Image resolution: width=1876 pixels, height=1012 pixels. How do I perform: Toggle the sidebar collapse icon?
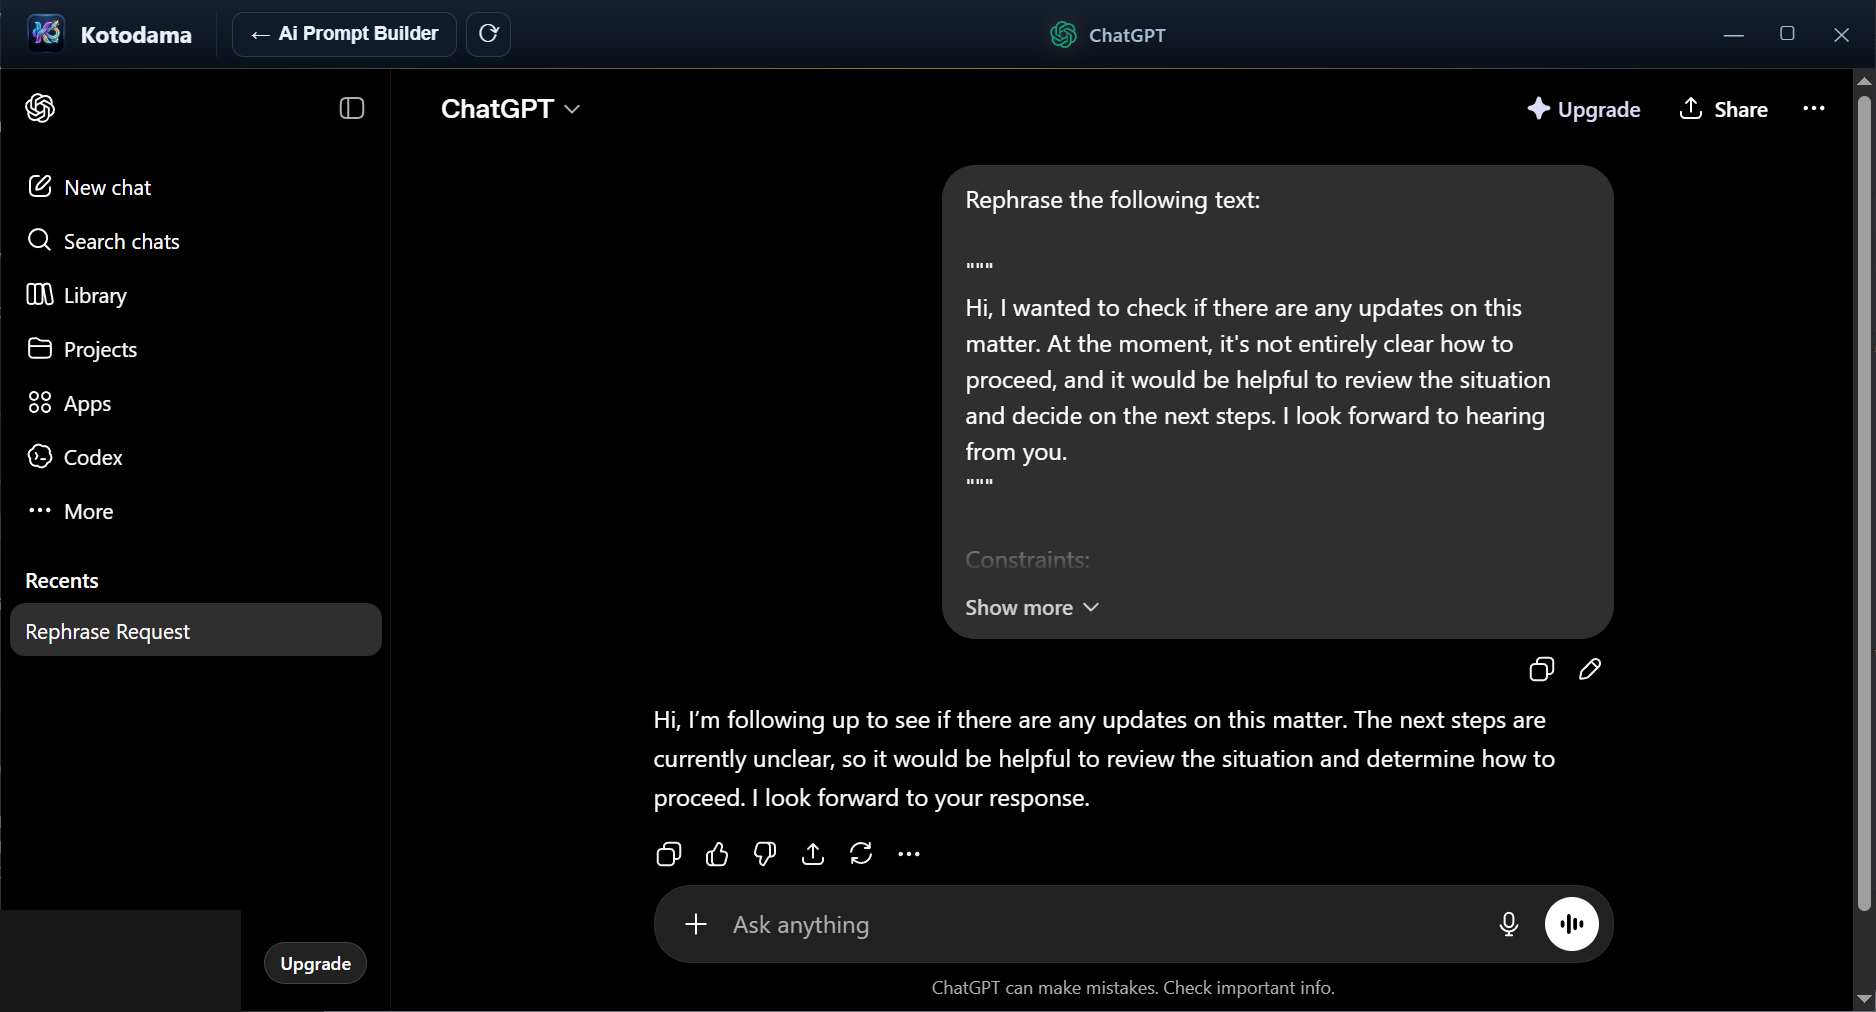point(352,108)
